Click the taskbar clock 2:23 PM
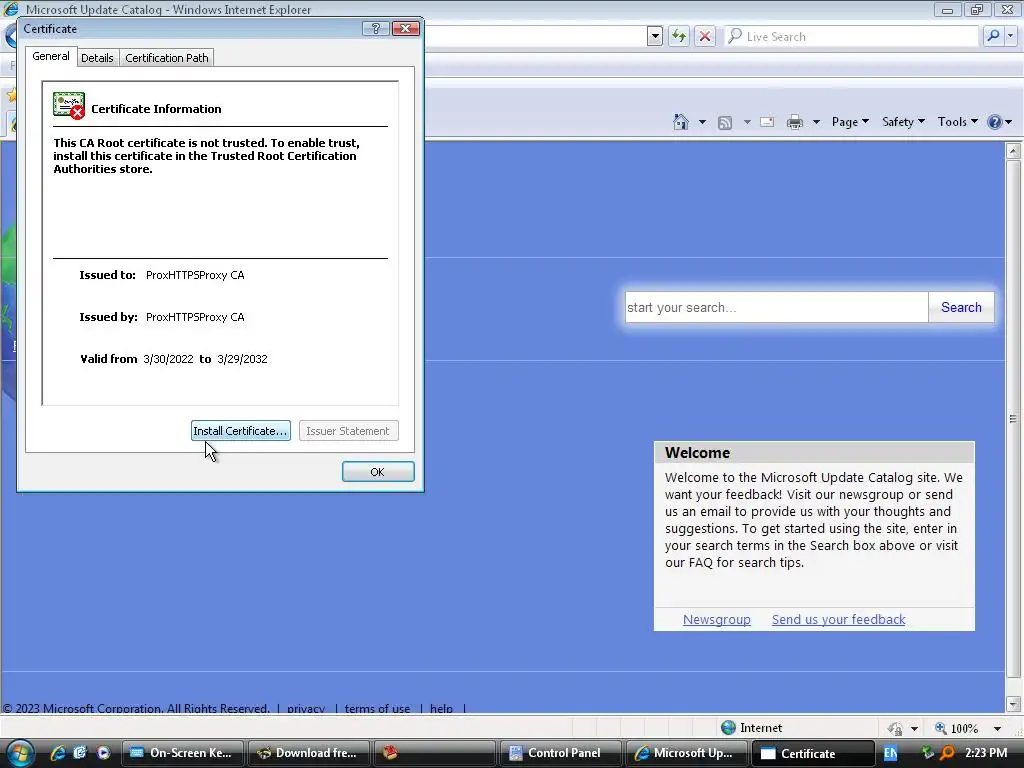The width and height of the screenshot is (1024, 768). tap(986, 753)
